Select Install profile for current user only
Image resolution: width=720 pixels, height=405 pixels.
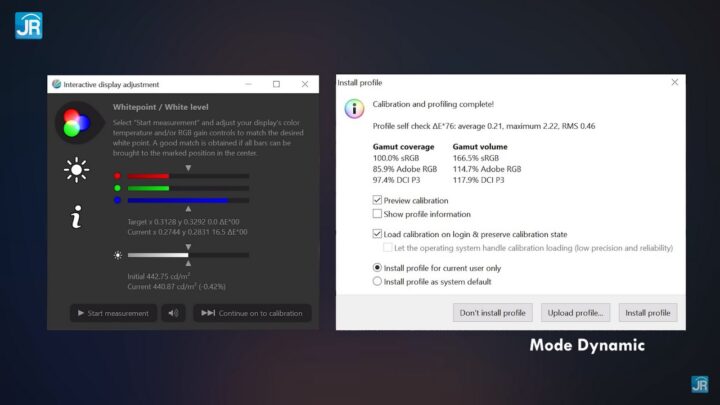[377, 268]
